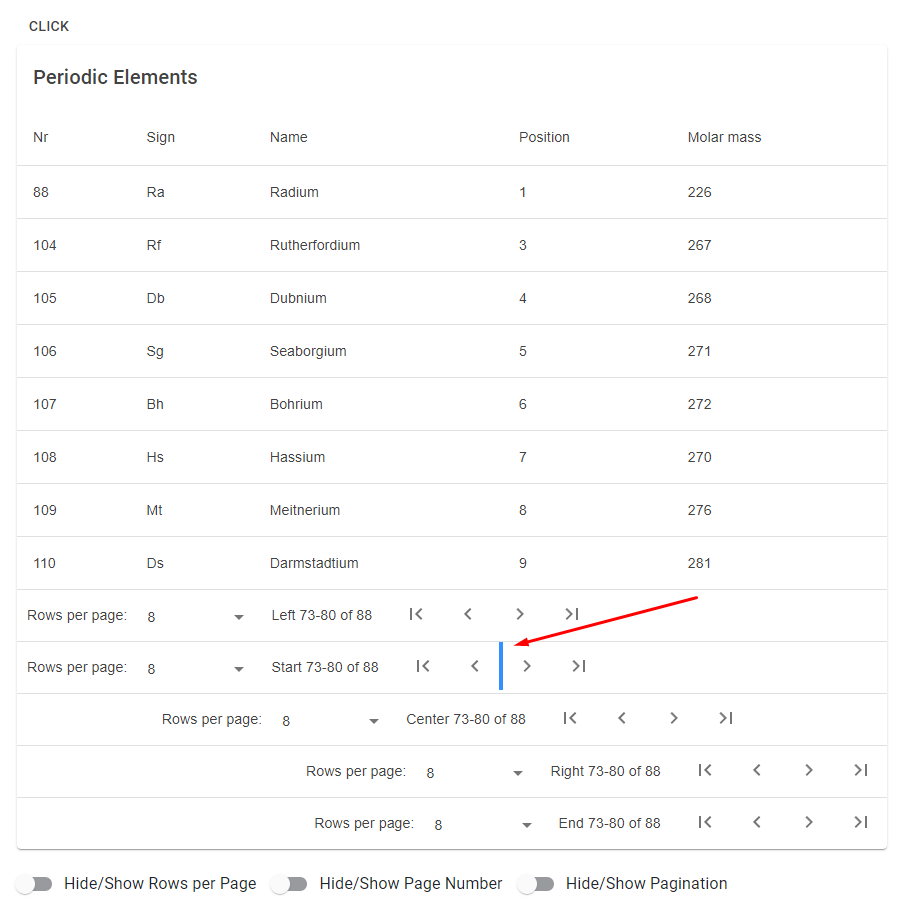Toggle Hide/Show Pagination switch

(536, 884)
